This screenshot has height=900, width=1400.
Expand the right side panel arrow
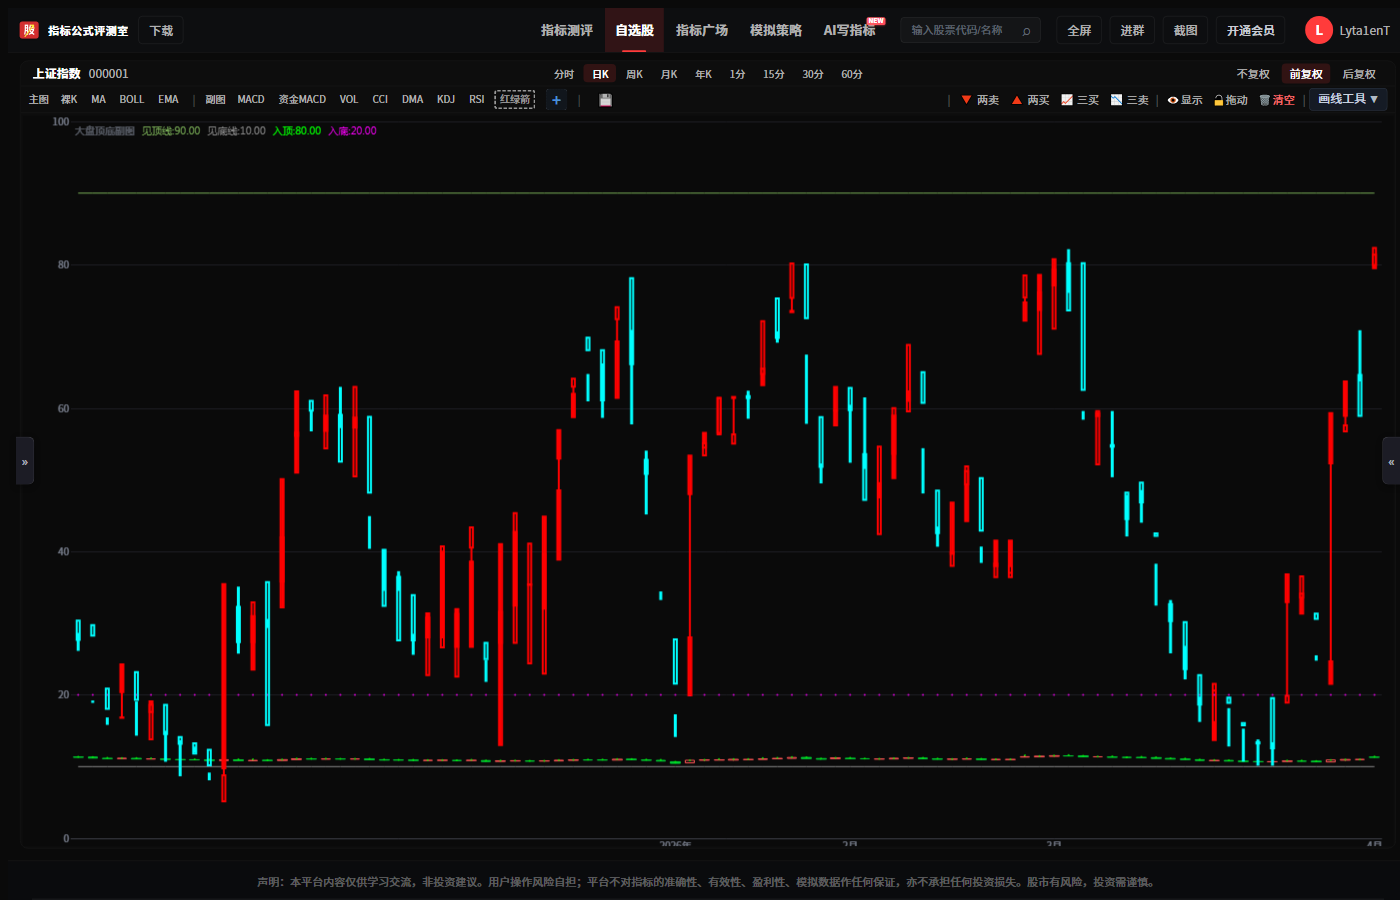1391,461
